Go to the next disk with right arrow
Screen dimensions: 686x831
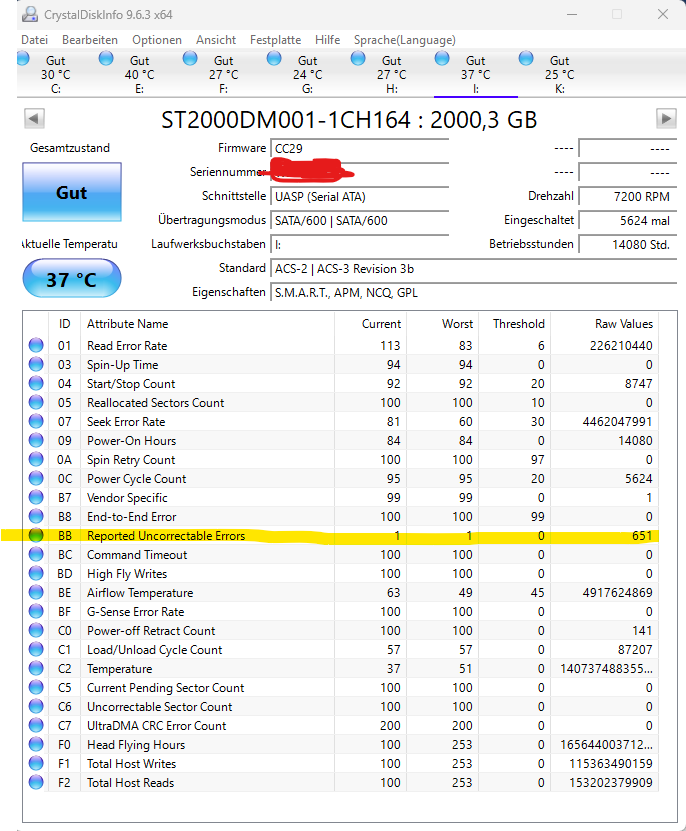[x=666, y=119]
